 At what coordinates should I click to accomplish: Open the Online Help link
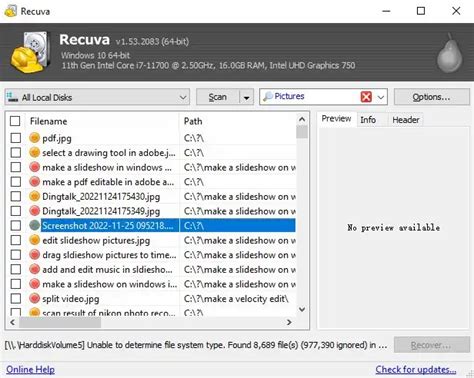[30, 369]
